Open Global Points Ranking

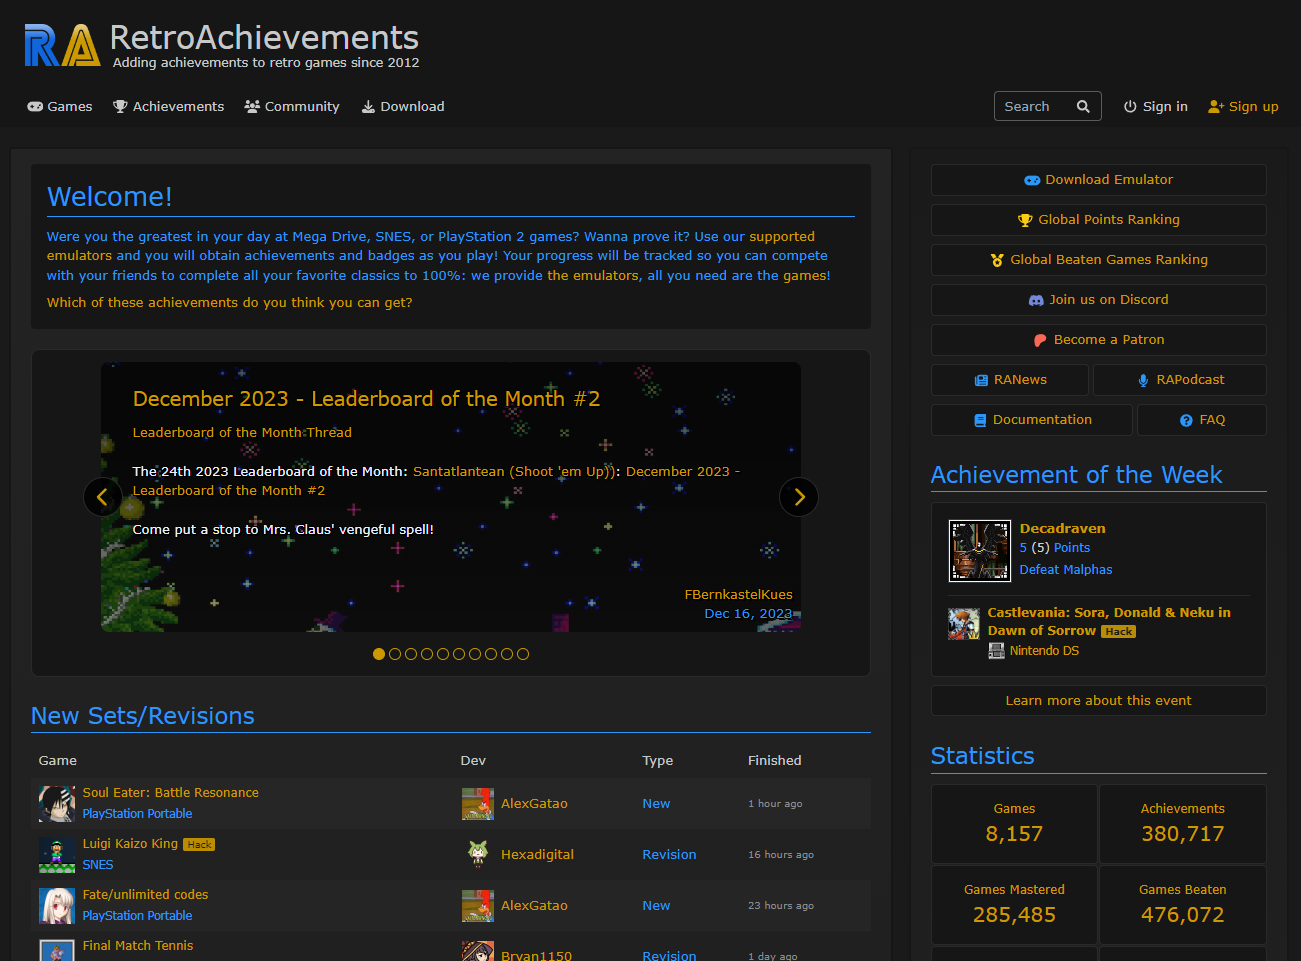(1099, 220)
